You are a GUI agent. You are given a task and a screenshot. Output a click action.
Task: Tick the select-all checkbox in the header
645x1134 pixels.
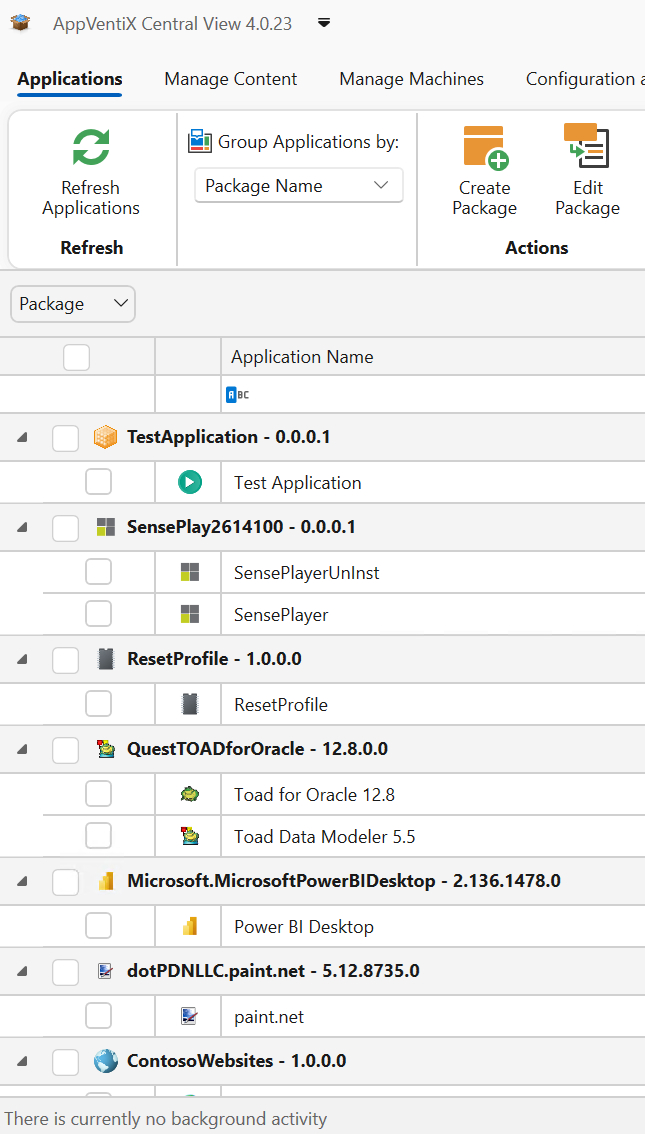[x=76, y=357]
